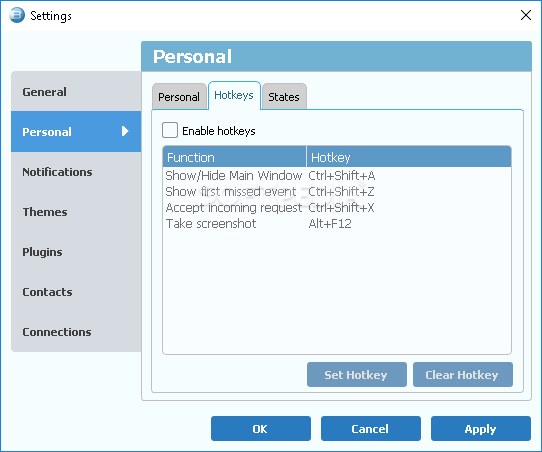Confirm settings with OK button
Screen dimensions: 542x452
(x=261, y=429)
